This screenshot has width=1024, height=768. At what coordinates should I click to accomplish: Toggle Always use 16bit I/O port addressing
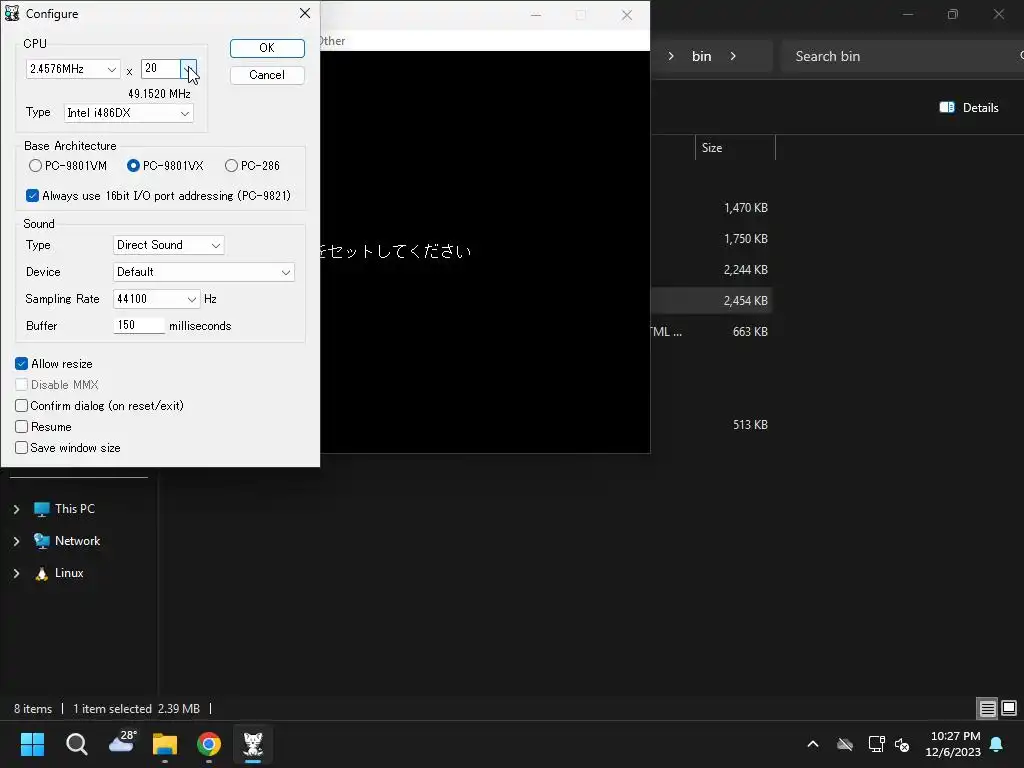pyautogui.click(x=158, y=196)
